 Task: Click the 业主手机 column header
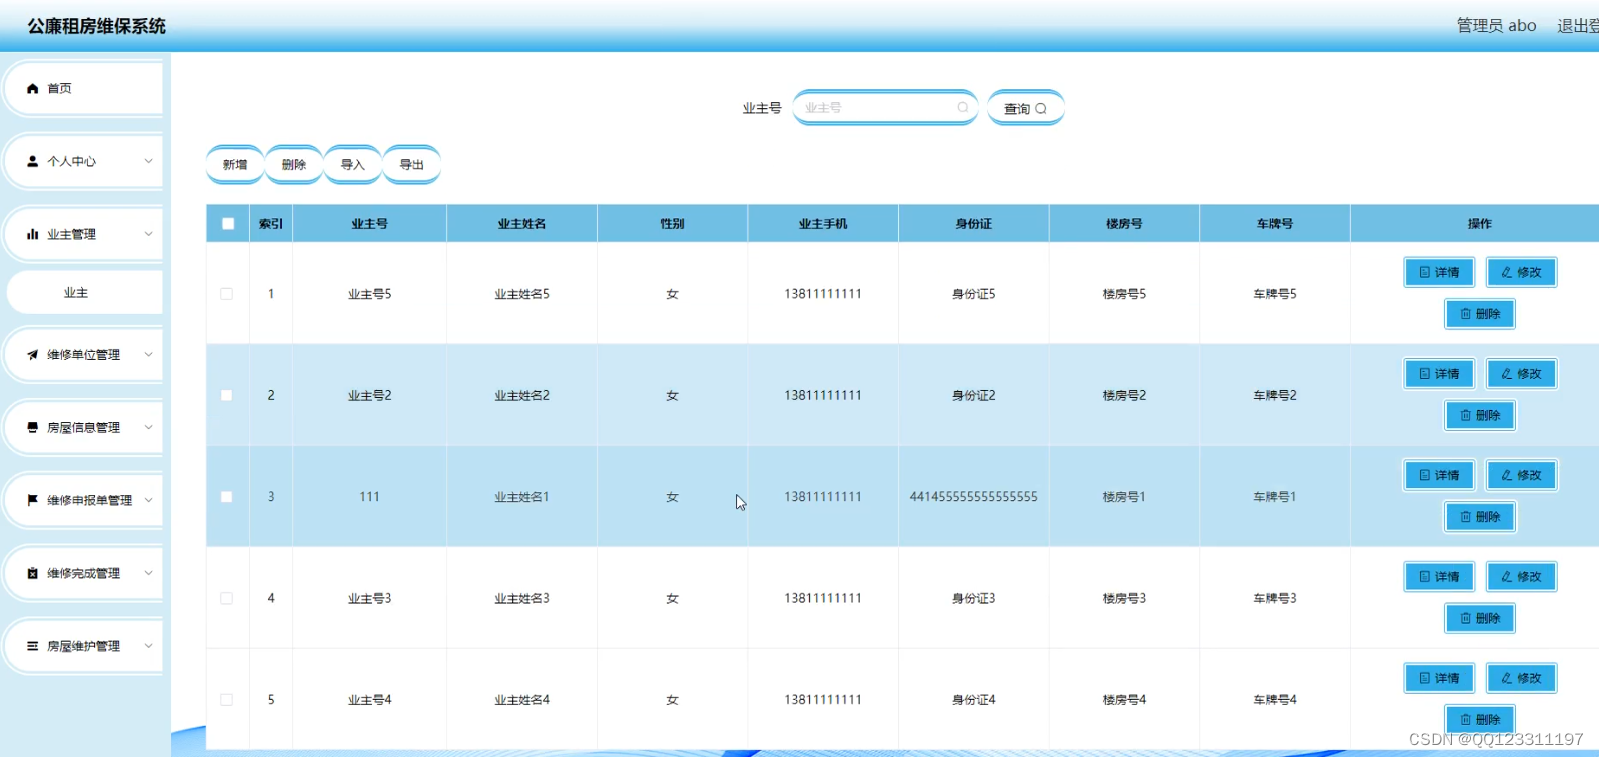[823, 224]
